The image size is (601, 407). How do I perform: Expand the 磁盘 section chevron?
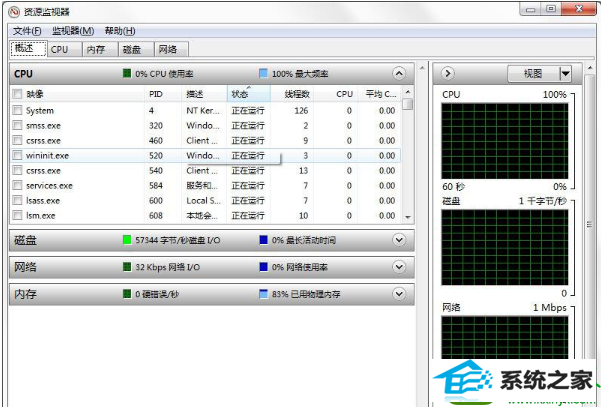(399, 240)
